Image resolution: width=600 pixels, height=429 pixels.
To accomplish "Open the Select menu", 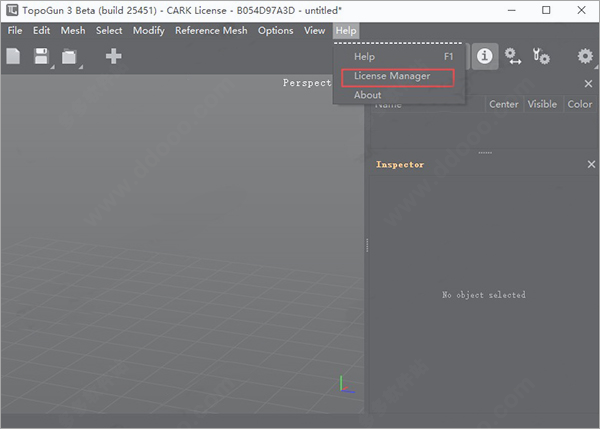I will pyautogui.click(x=109, y=31).
